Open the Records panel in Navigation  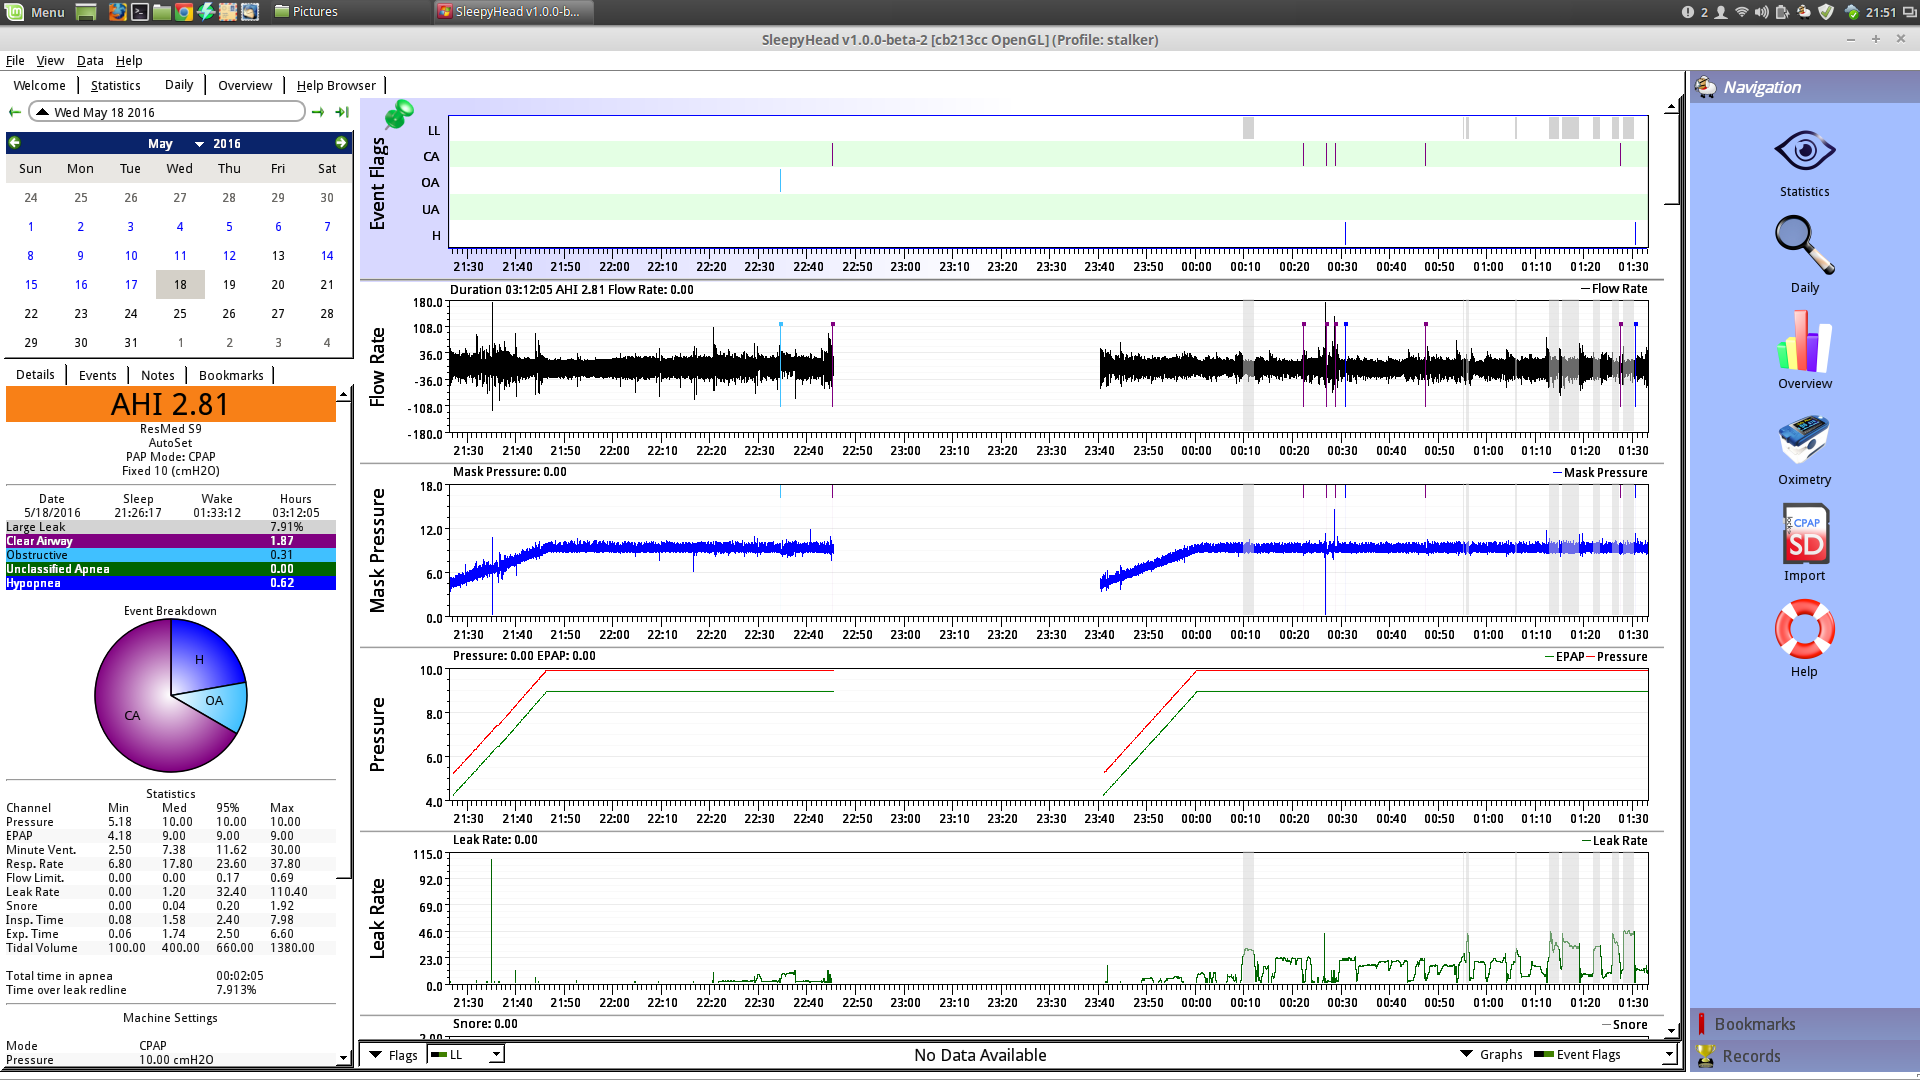pos(1750,1056)
